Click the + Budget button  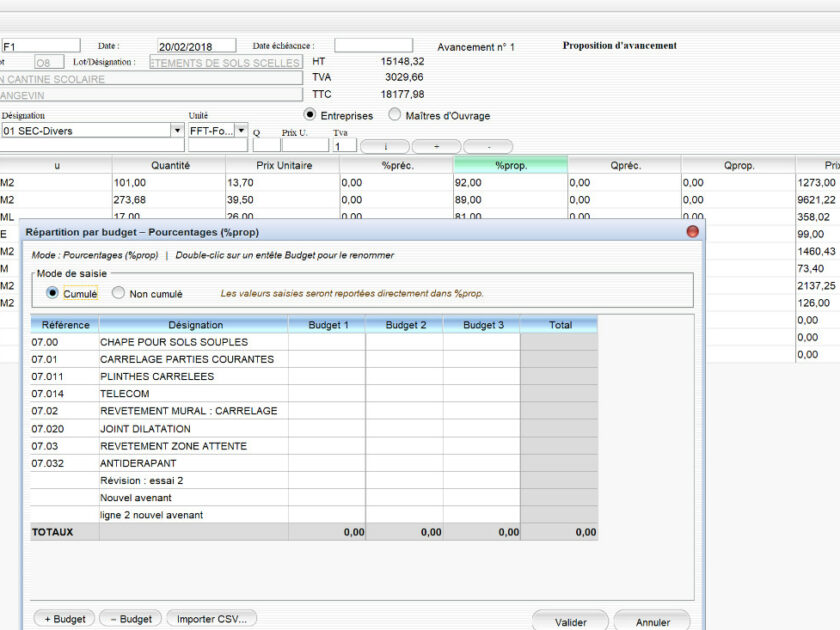[x=64, y=619]
